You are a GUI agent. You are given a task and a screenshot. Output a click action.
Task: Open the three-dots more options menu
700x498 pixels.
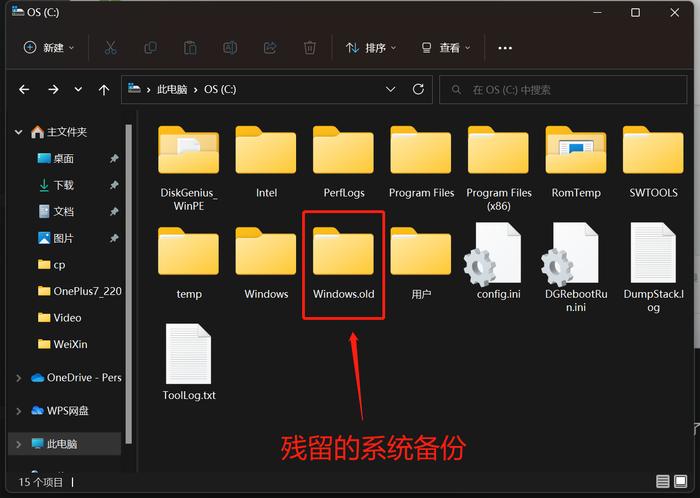[x=505, y=48]
